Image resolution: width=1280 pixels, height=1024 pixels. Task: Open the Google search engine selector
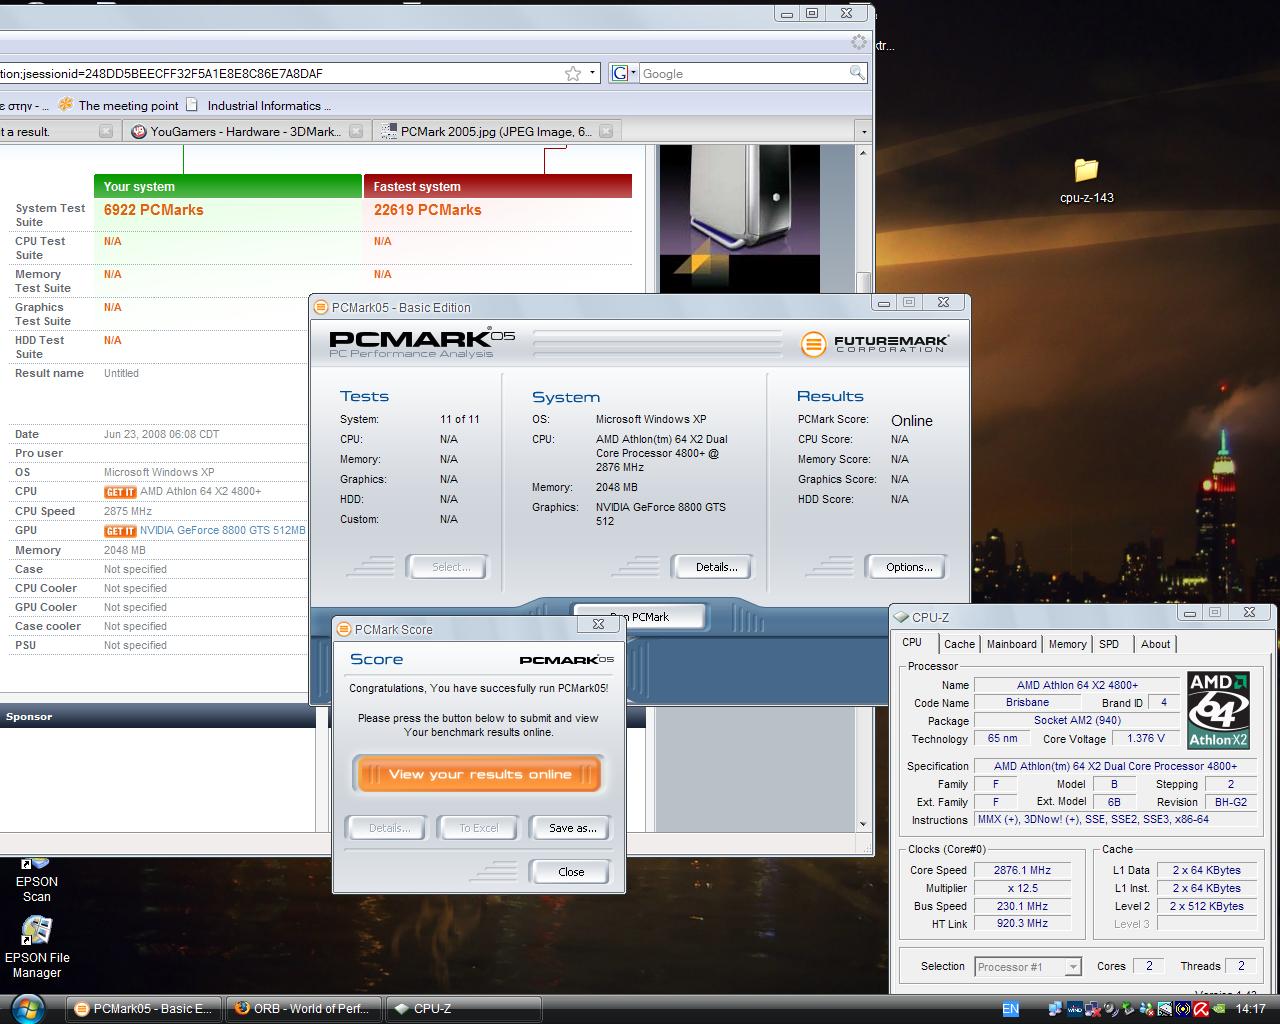click(x=624, y=73)
